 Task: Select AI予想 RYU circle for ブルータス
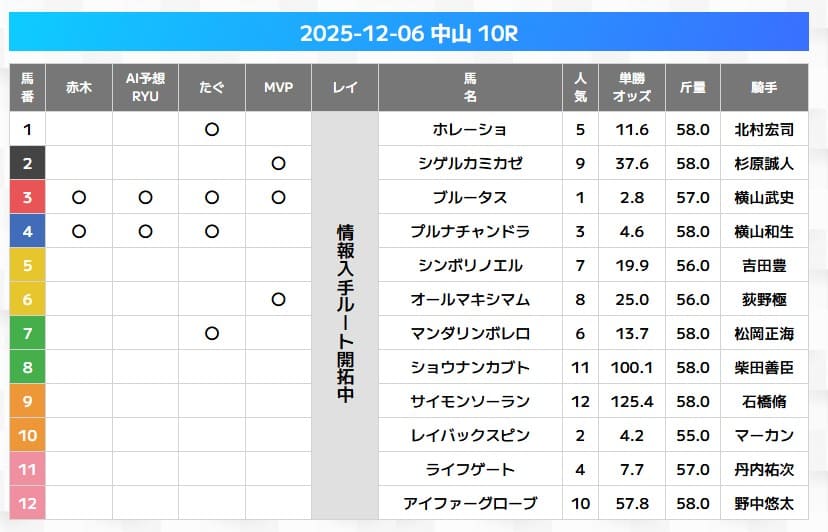[145, 197]
